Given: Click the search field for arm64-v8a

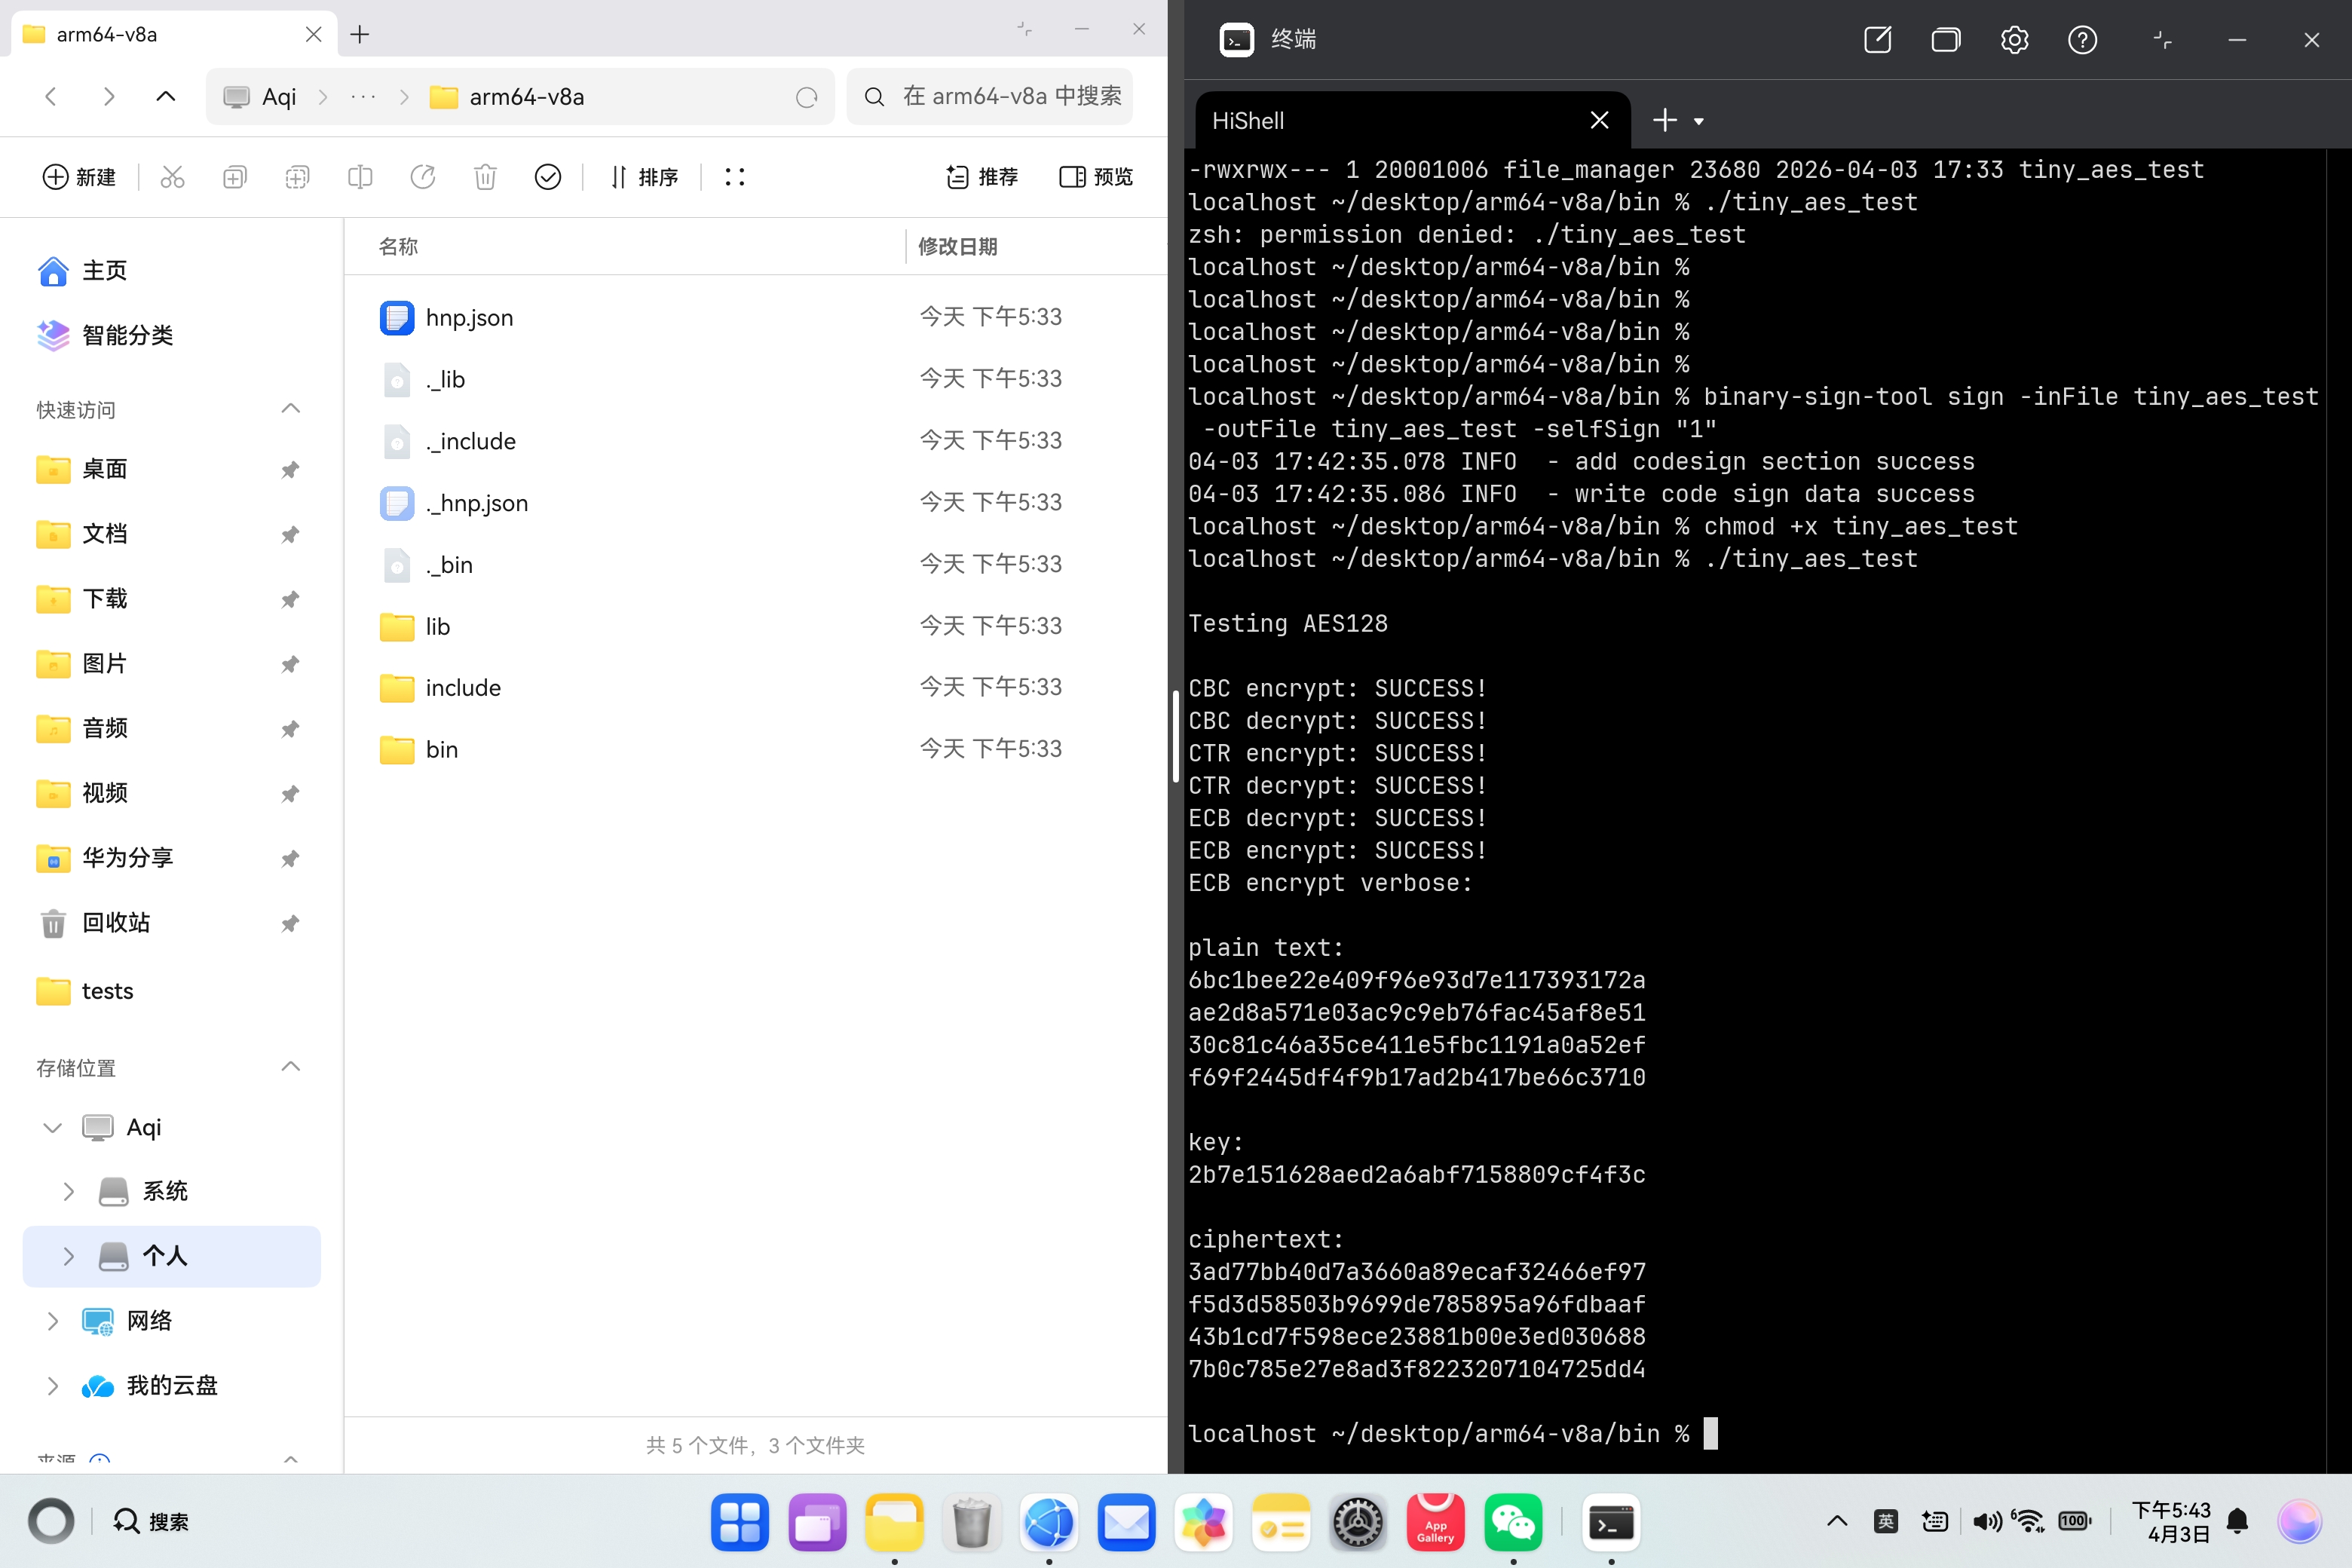Looking at the screenshot, I should coord(990,96).
